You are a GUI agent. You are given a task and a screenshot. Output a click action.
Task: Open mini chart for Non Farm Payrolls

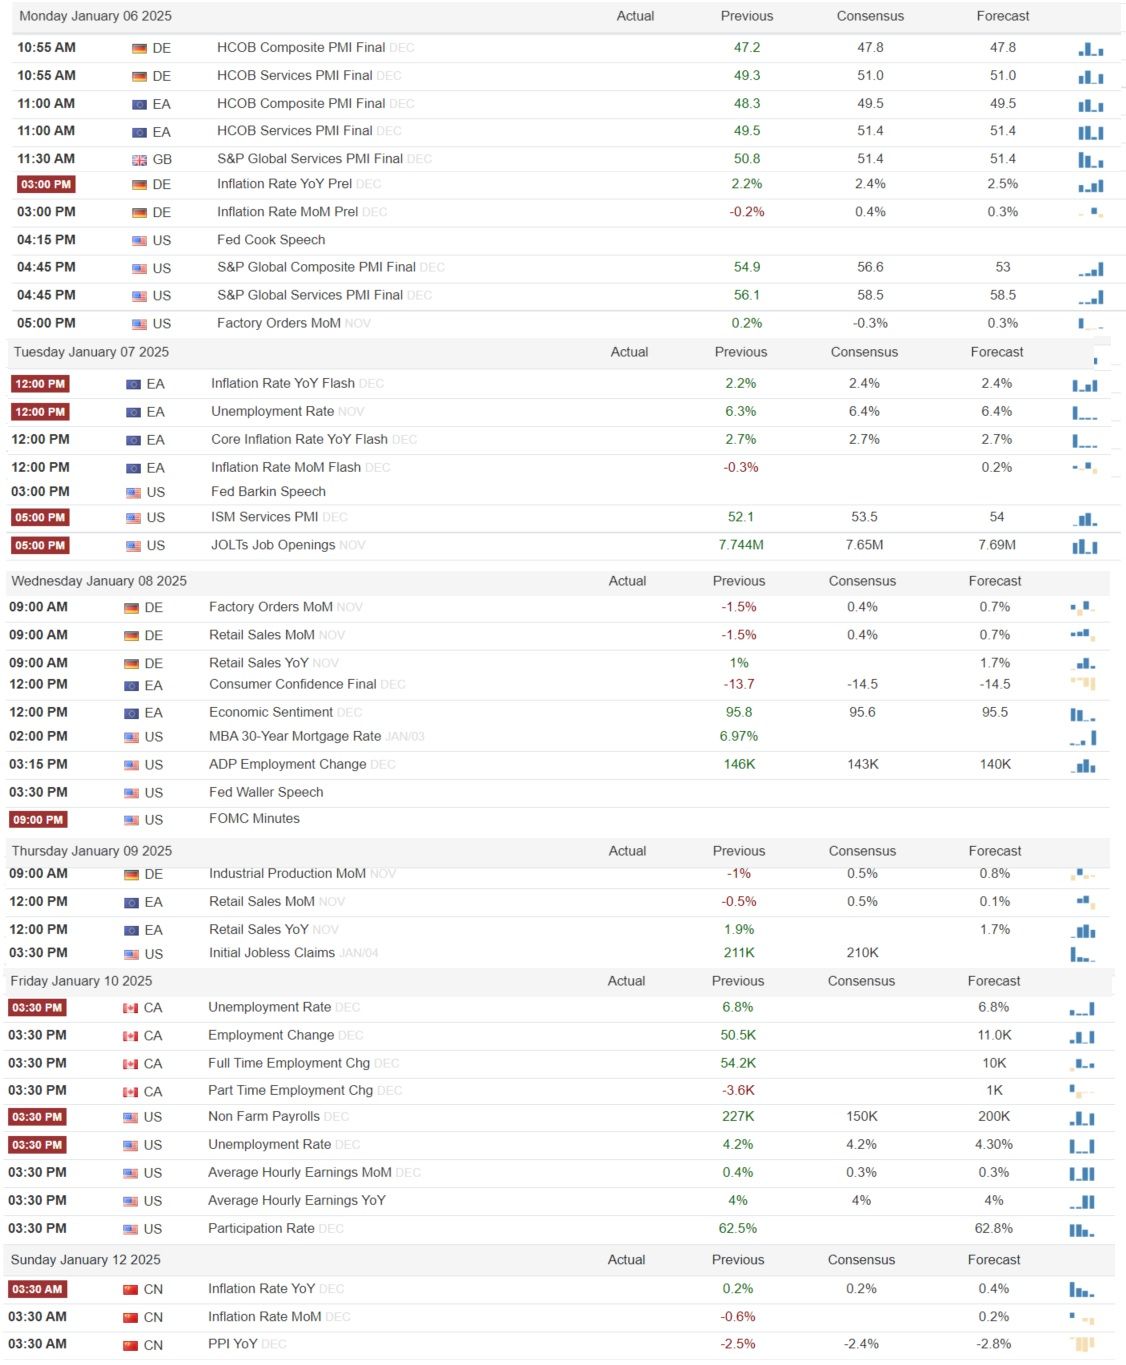coord(1082,1118)
